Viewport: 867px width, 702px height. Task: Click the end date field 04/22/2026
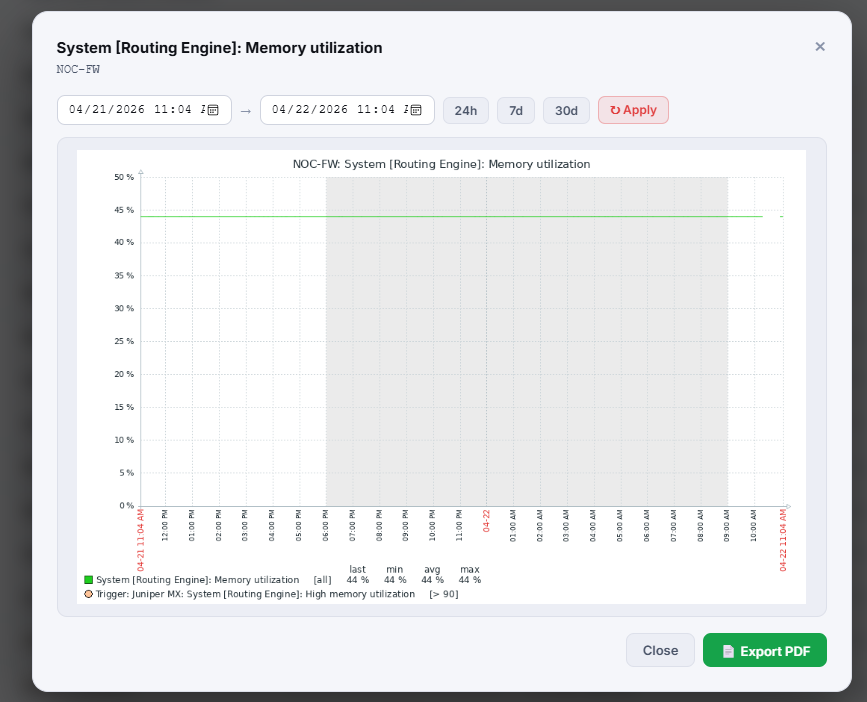pos(347,110)
